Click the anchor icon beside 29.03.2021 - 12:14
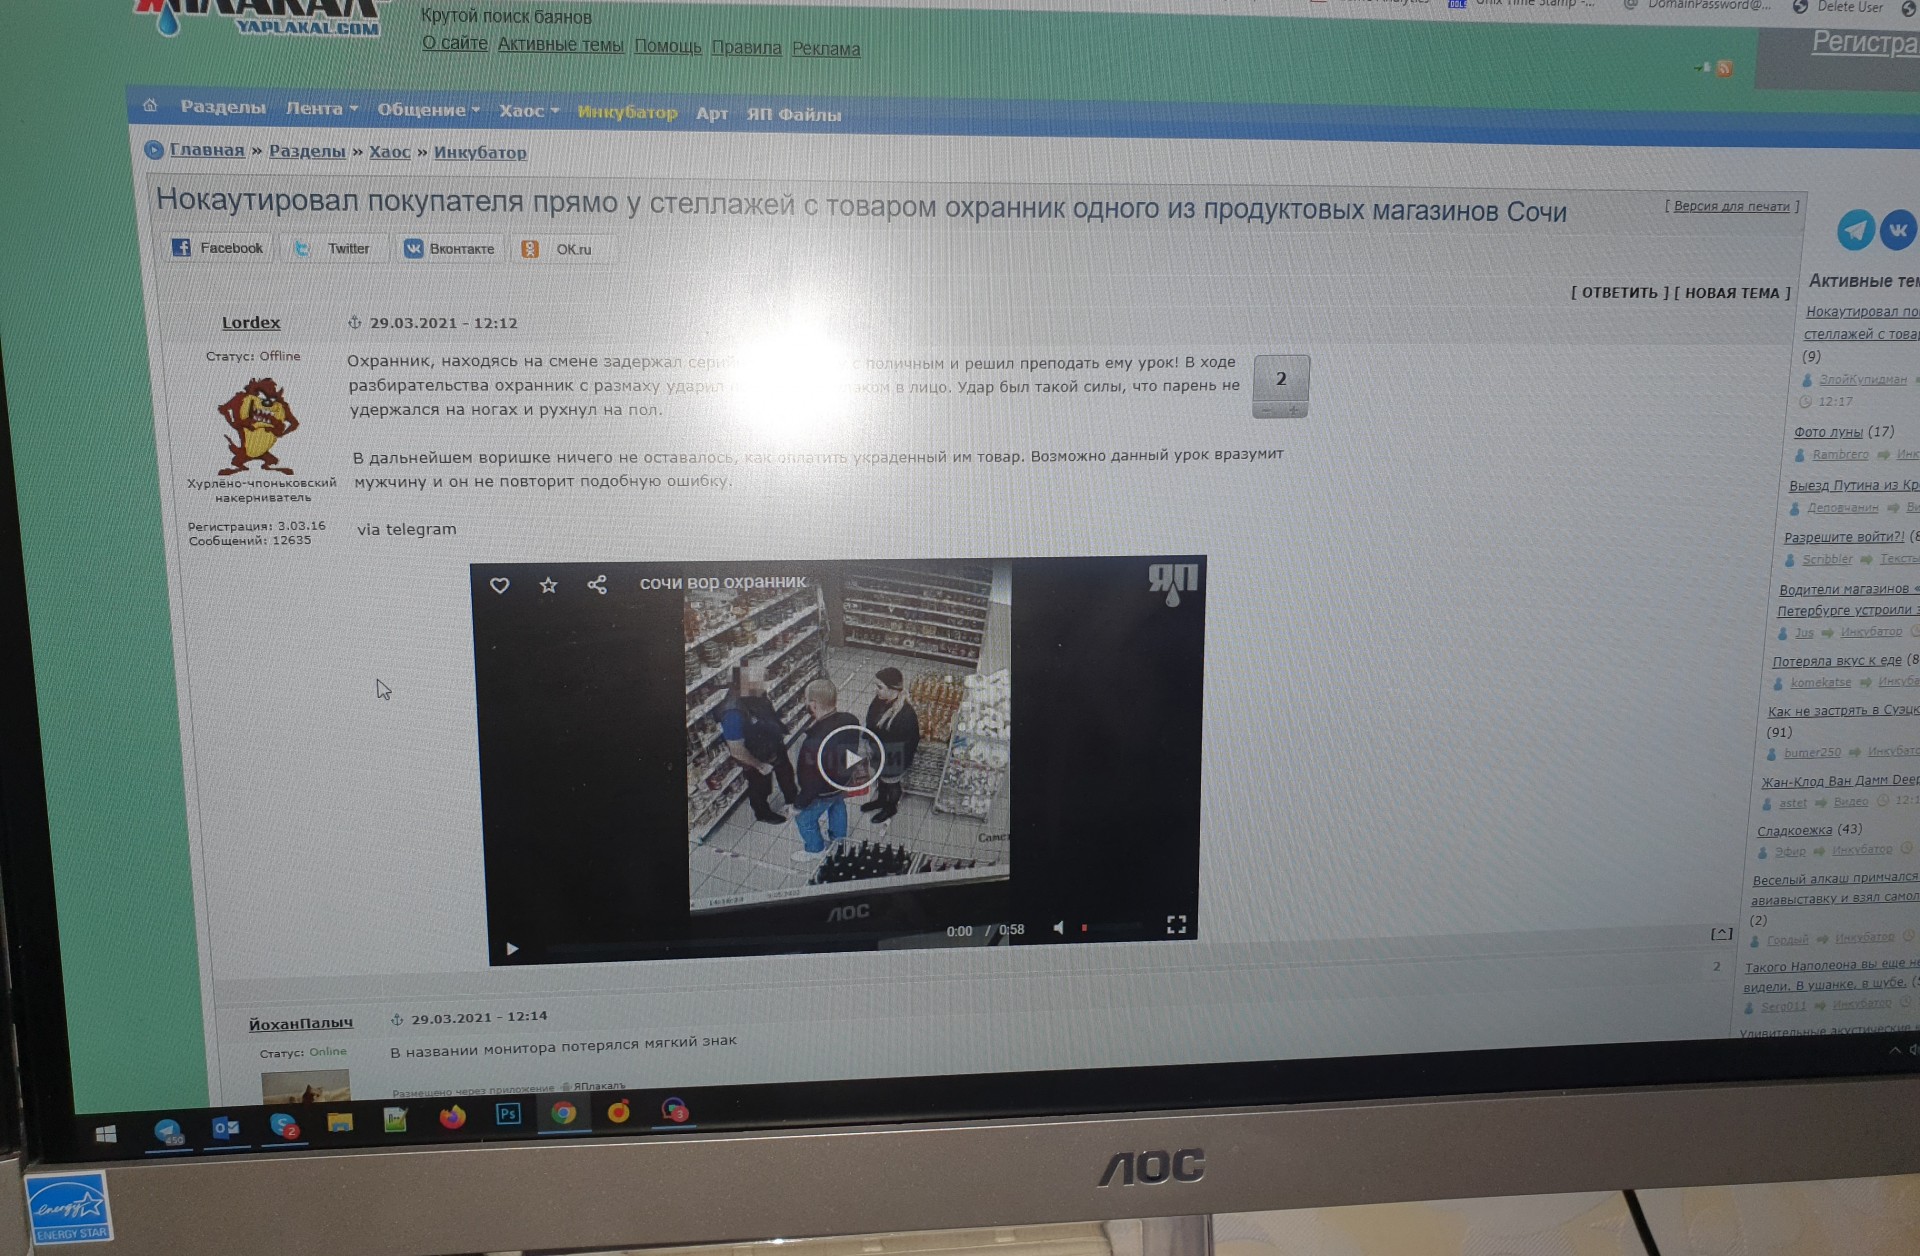 tap(397, 1019)
